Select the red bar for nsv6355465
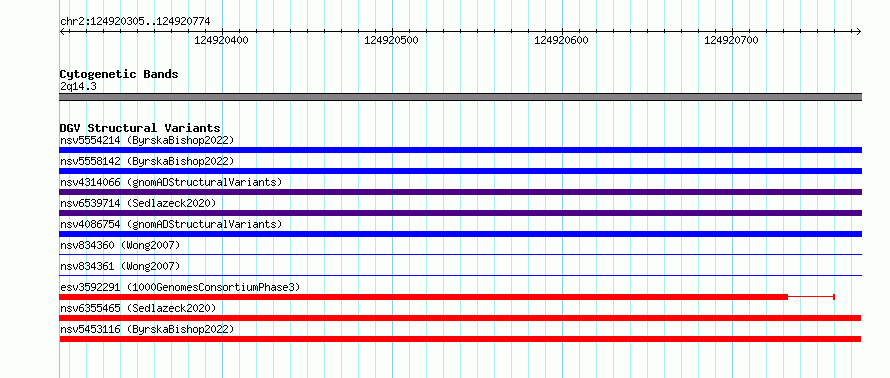 pos(460,318)
